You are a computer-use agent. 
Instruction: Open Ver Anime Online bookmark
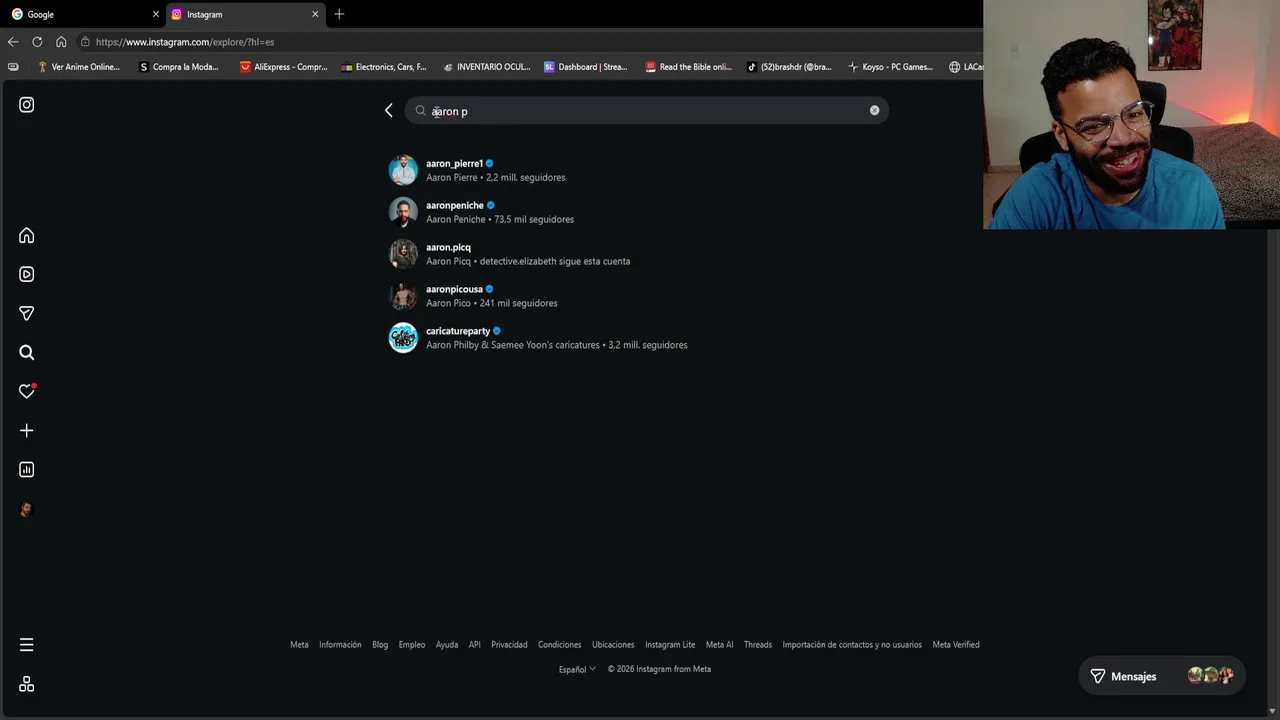pyautogui.click(x=78, y=67)
